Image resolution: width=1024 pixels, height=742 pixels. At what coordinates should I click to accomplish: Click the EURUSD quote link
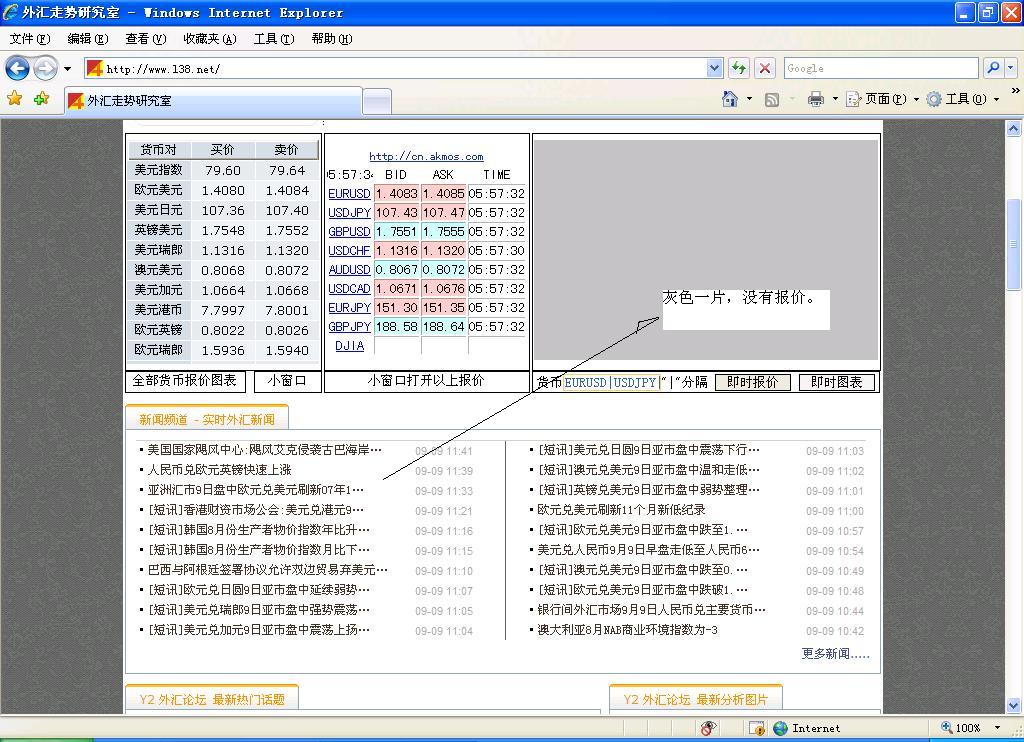(x=349, y=194)
